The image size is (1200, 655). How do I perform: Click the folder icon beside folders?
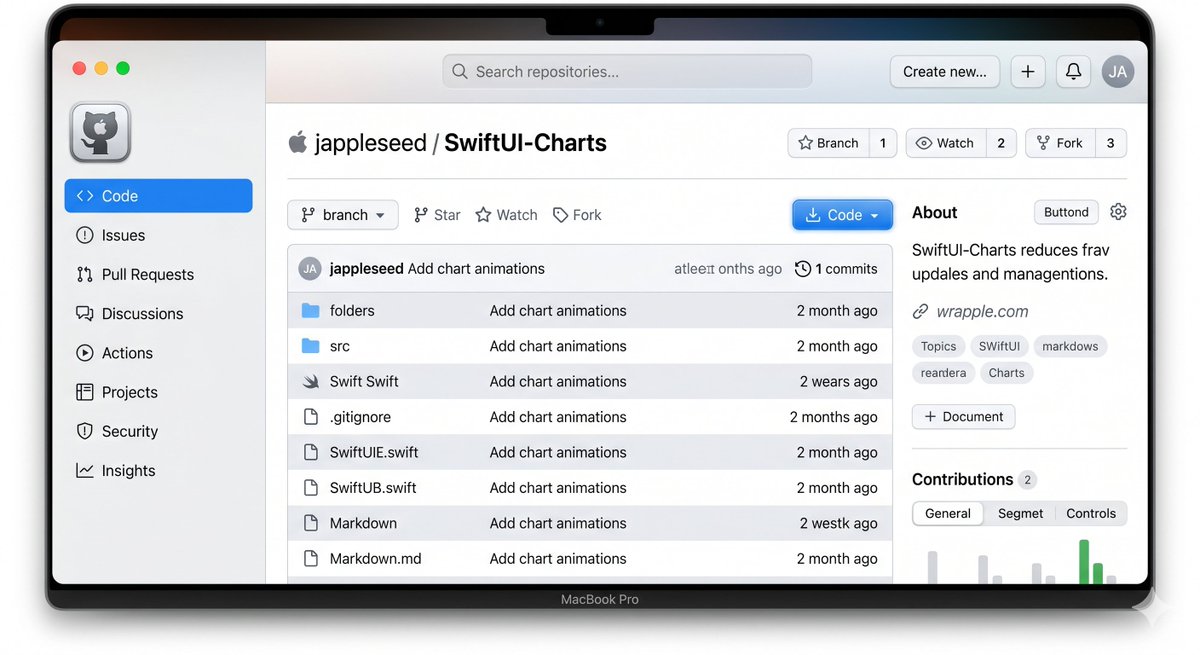tap(310, 311)
